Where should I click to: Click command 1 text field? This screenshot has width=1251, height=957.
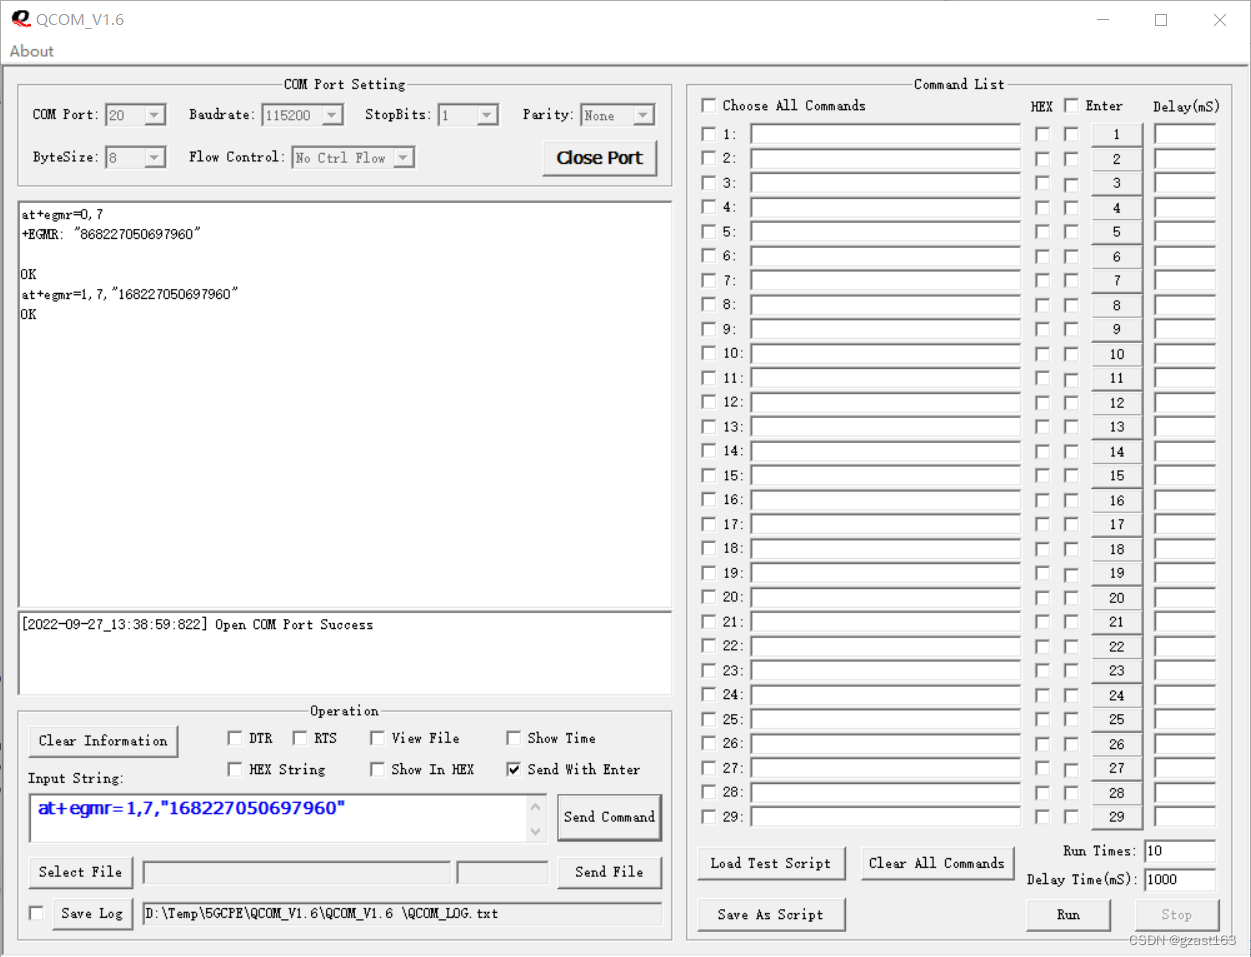(885, 134)
